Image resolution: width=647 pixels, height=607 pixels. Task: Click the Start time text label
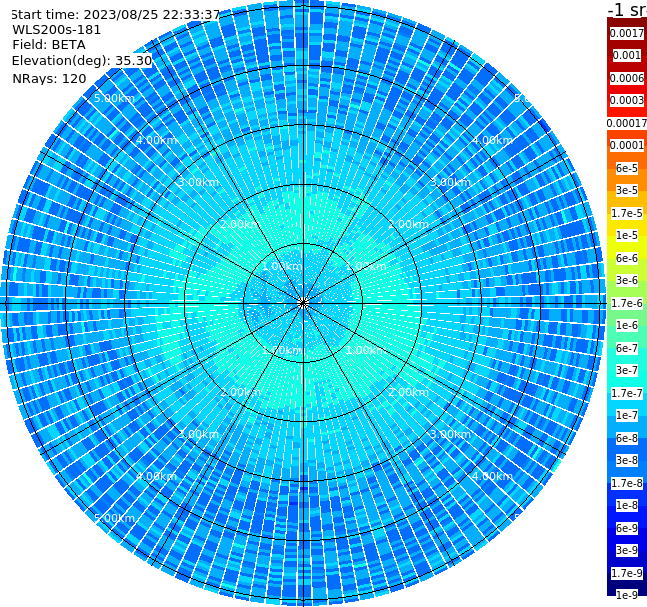click(x=116, y=15)
